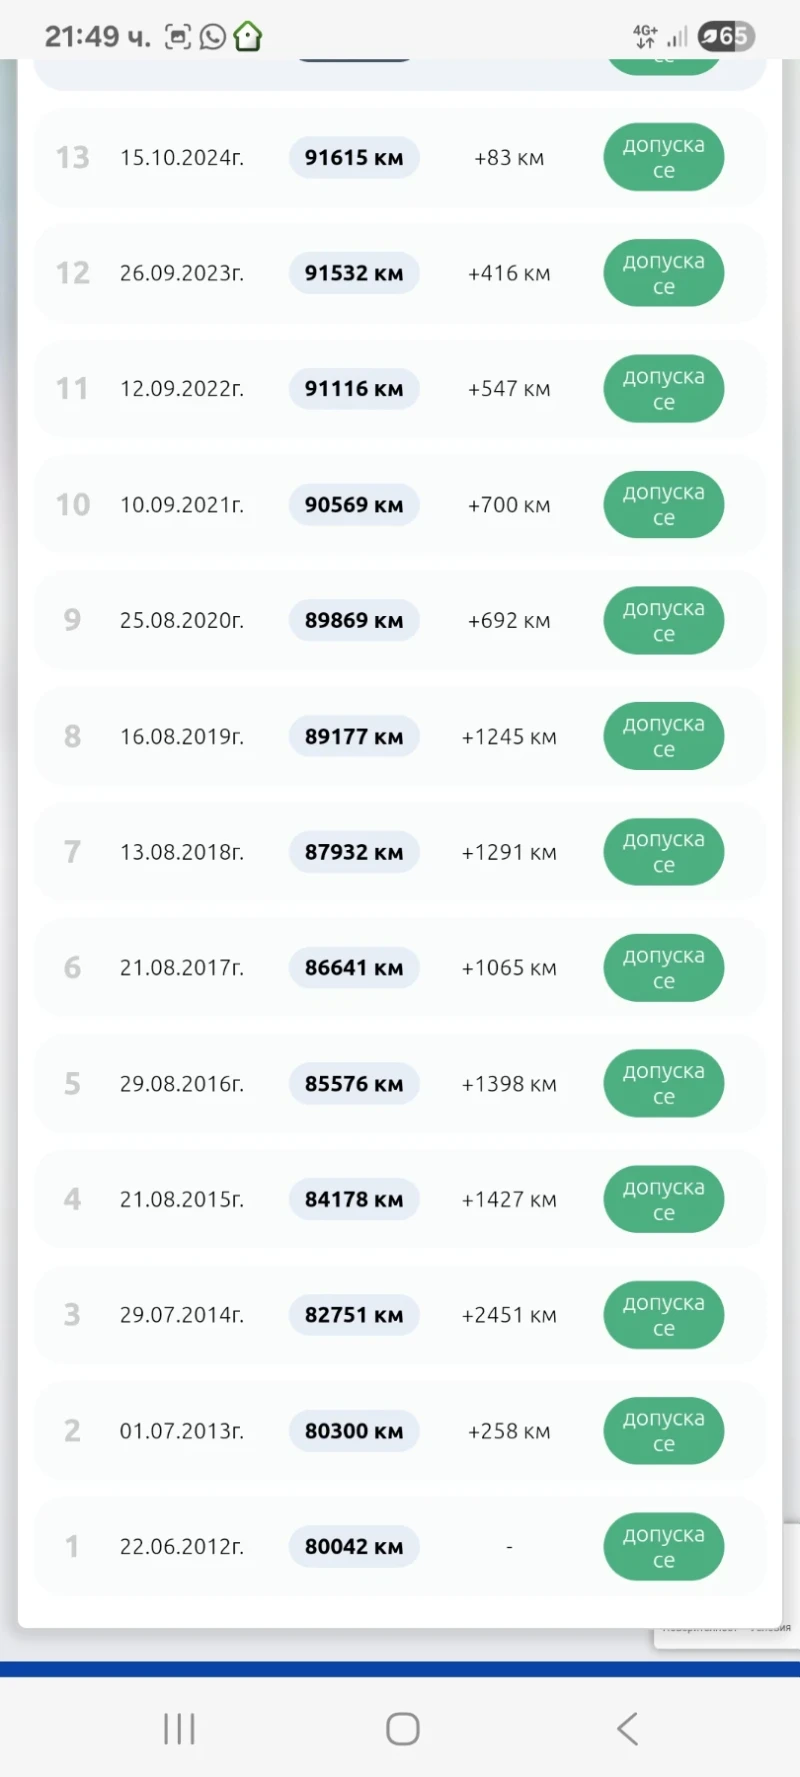800x1777 pixels.
Task: Tap the +2451 км difference value
Action: (509, 1315)
